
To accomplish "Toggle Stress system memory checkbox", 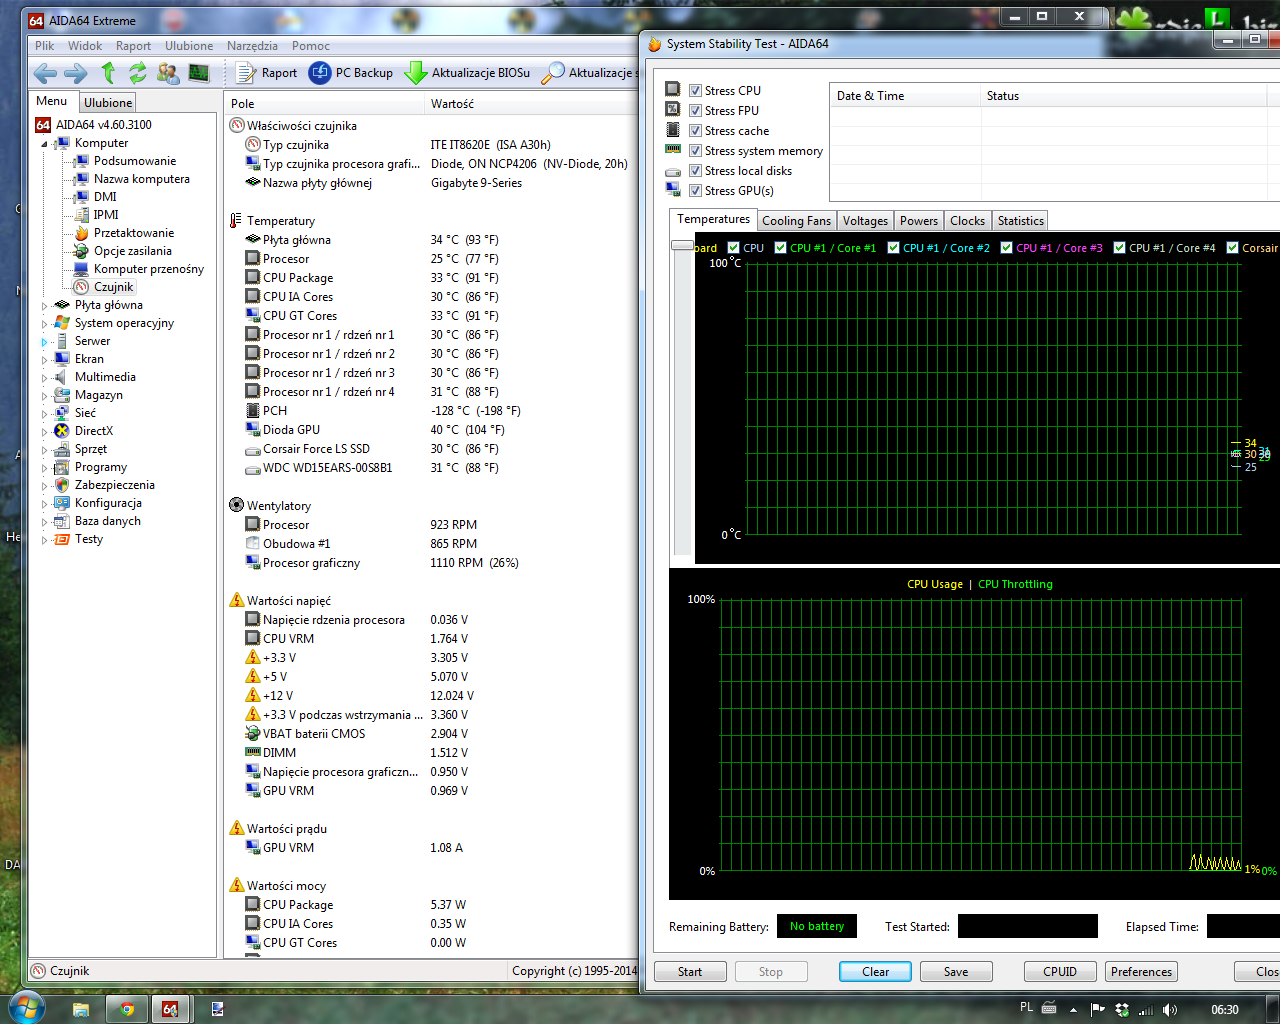I will pyautogui.click(x=695, y=151).
